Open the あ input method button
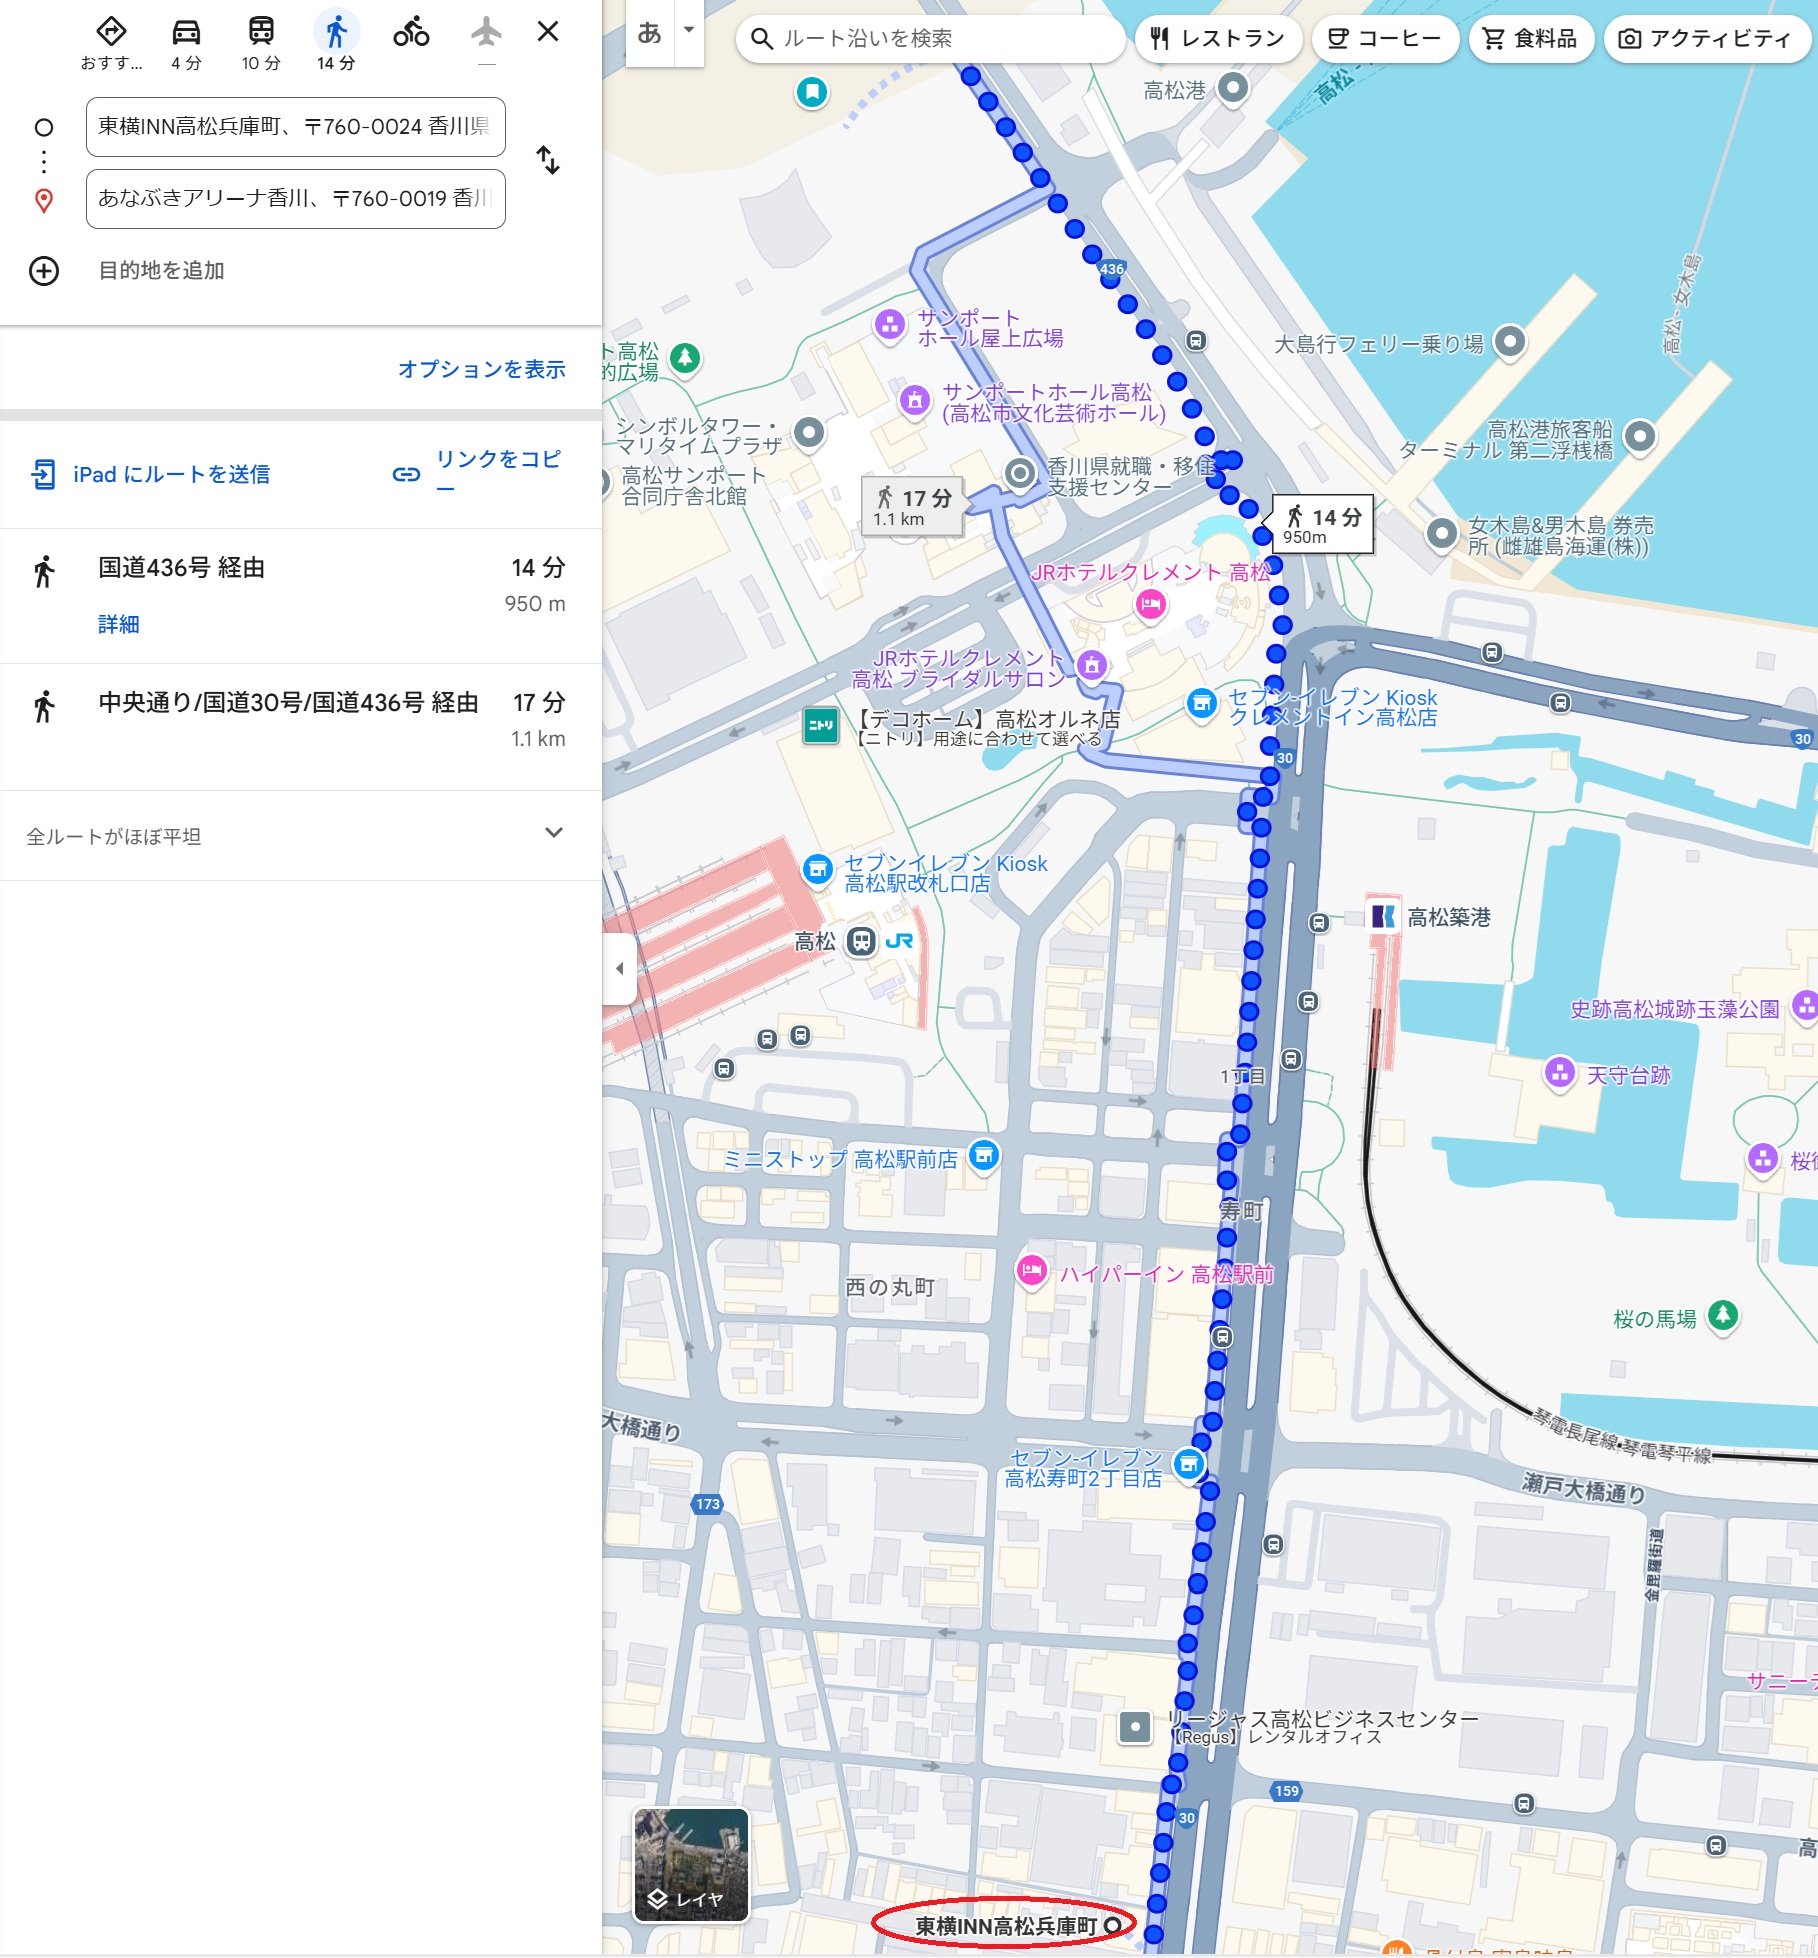1818x1958 pixels. (x=649, y=34)
